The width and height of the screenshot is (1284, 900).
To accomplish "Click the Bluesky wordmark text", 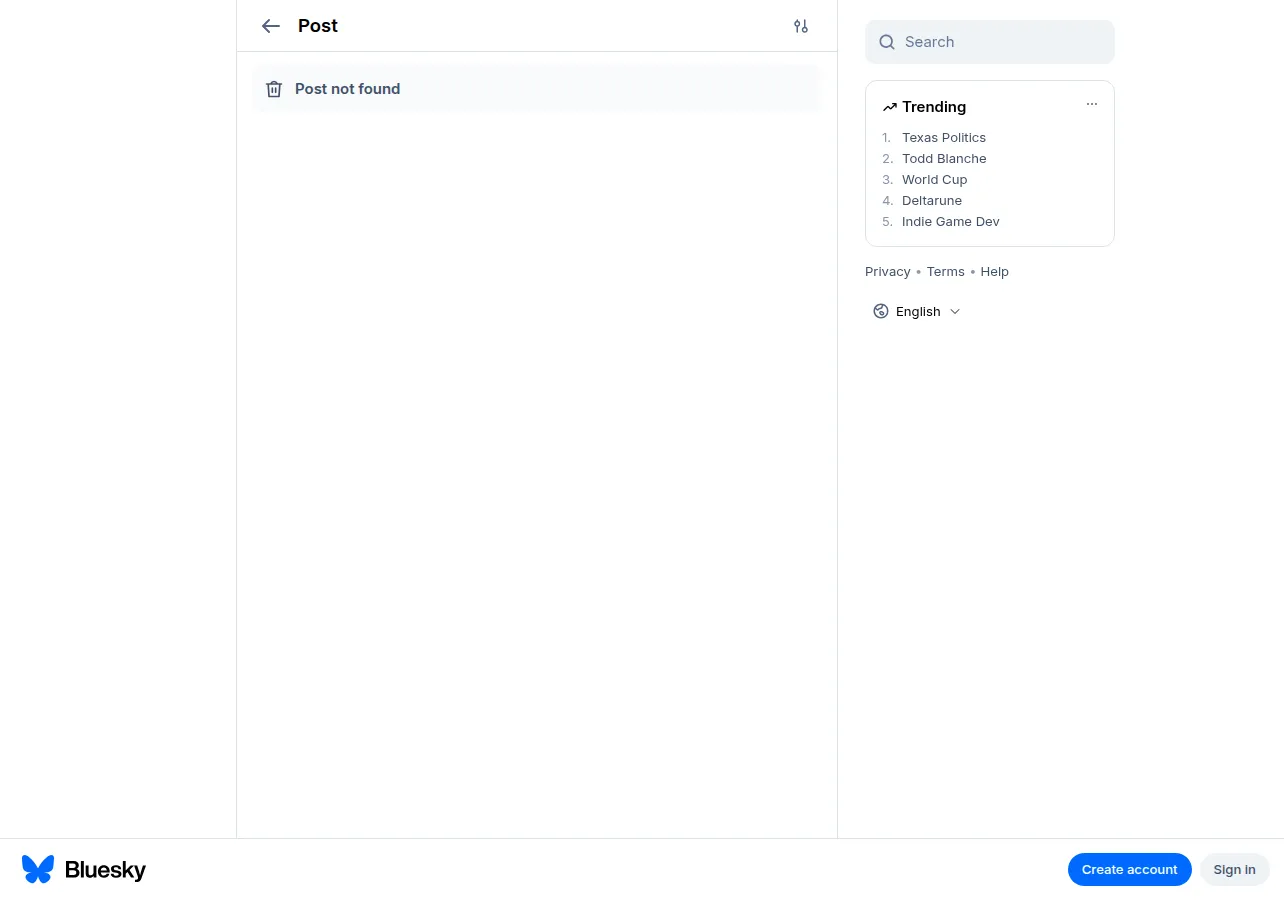I will (x=105, y=870).
